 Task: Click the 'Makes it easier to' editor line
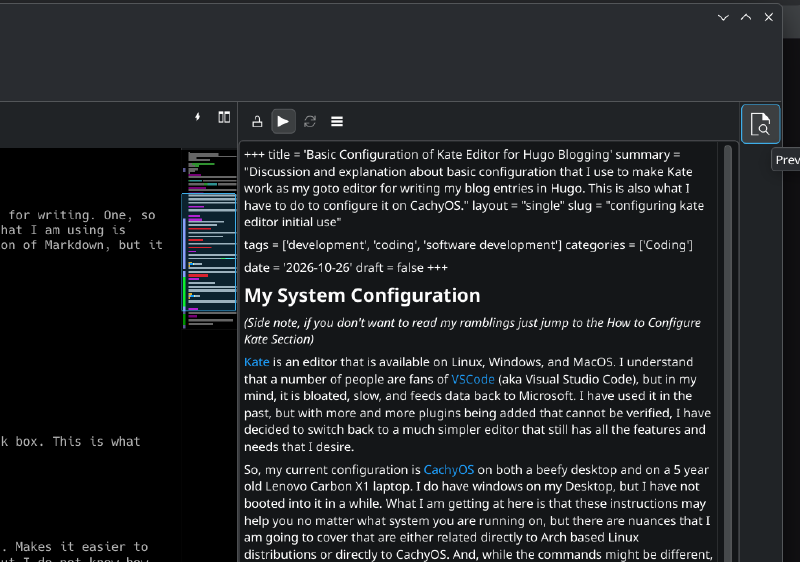pos(82,547)
